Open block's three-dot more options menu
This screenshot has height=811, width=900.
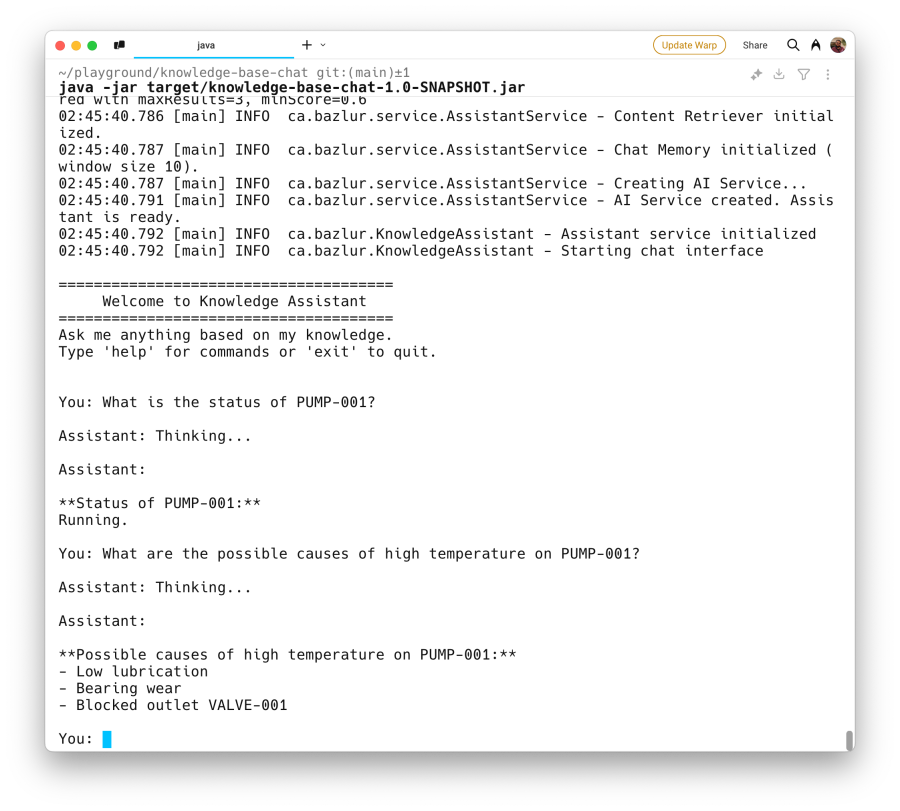[x=828, y=75]
